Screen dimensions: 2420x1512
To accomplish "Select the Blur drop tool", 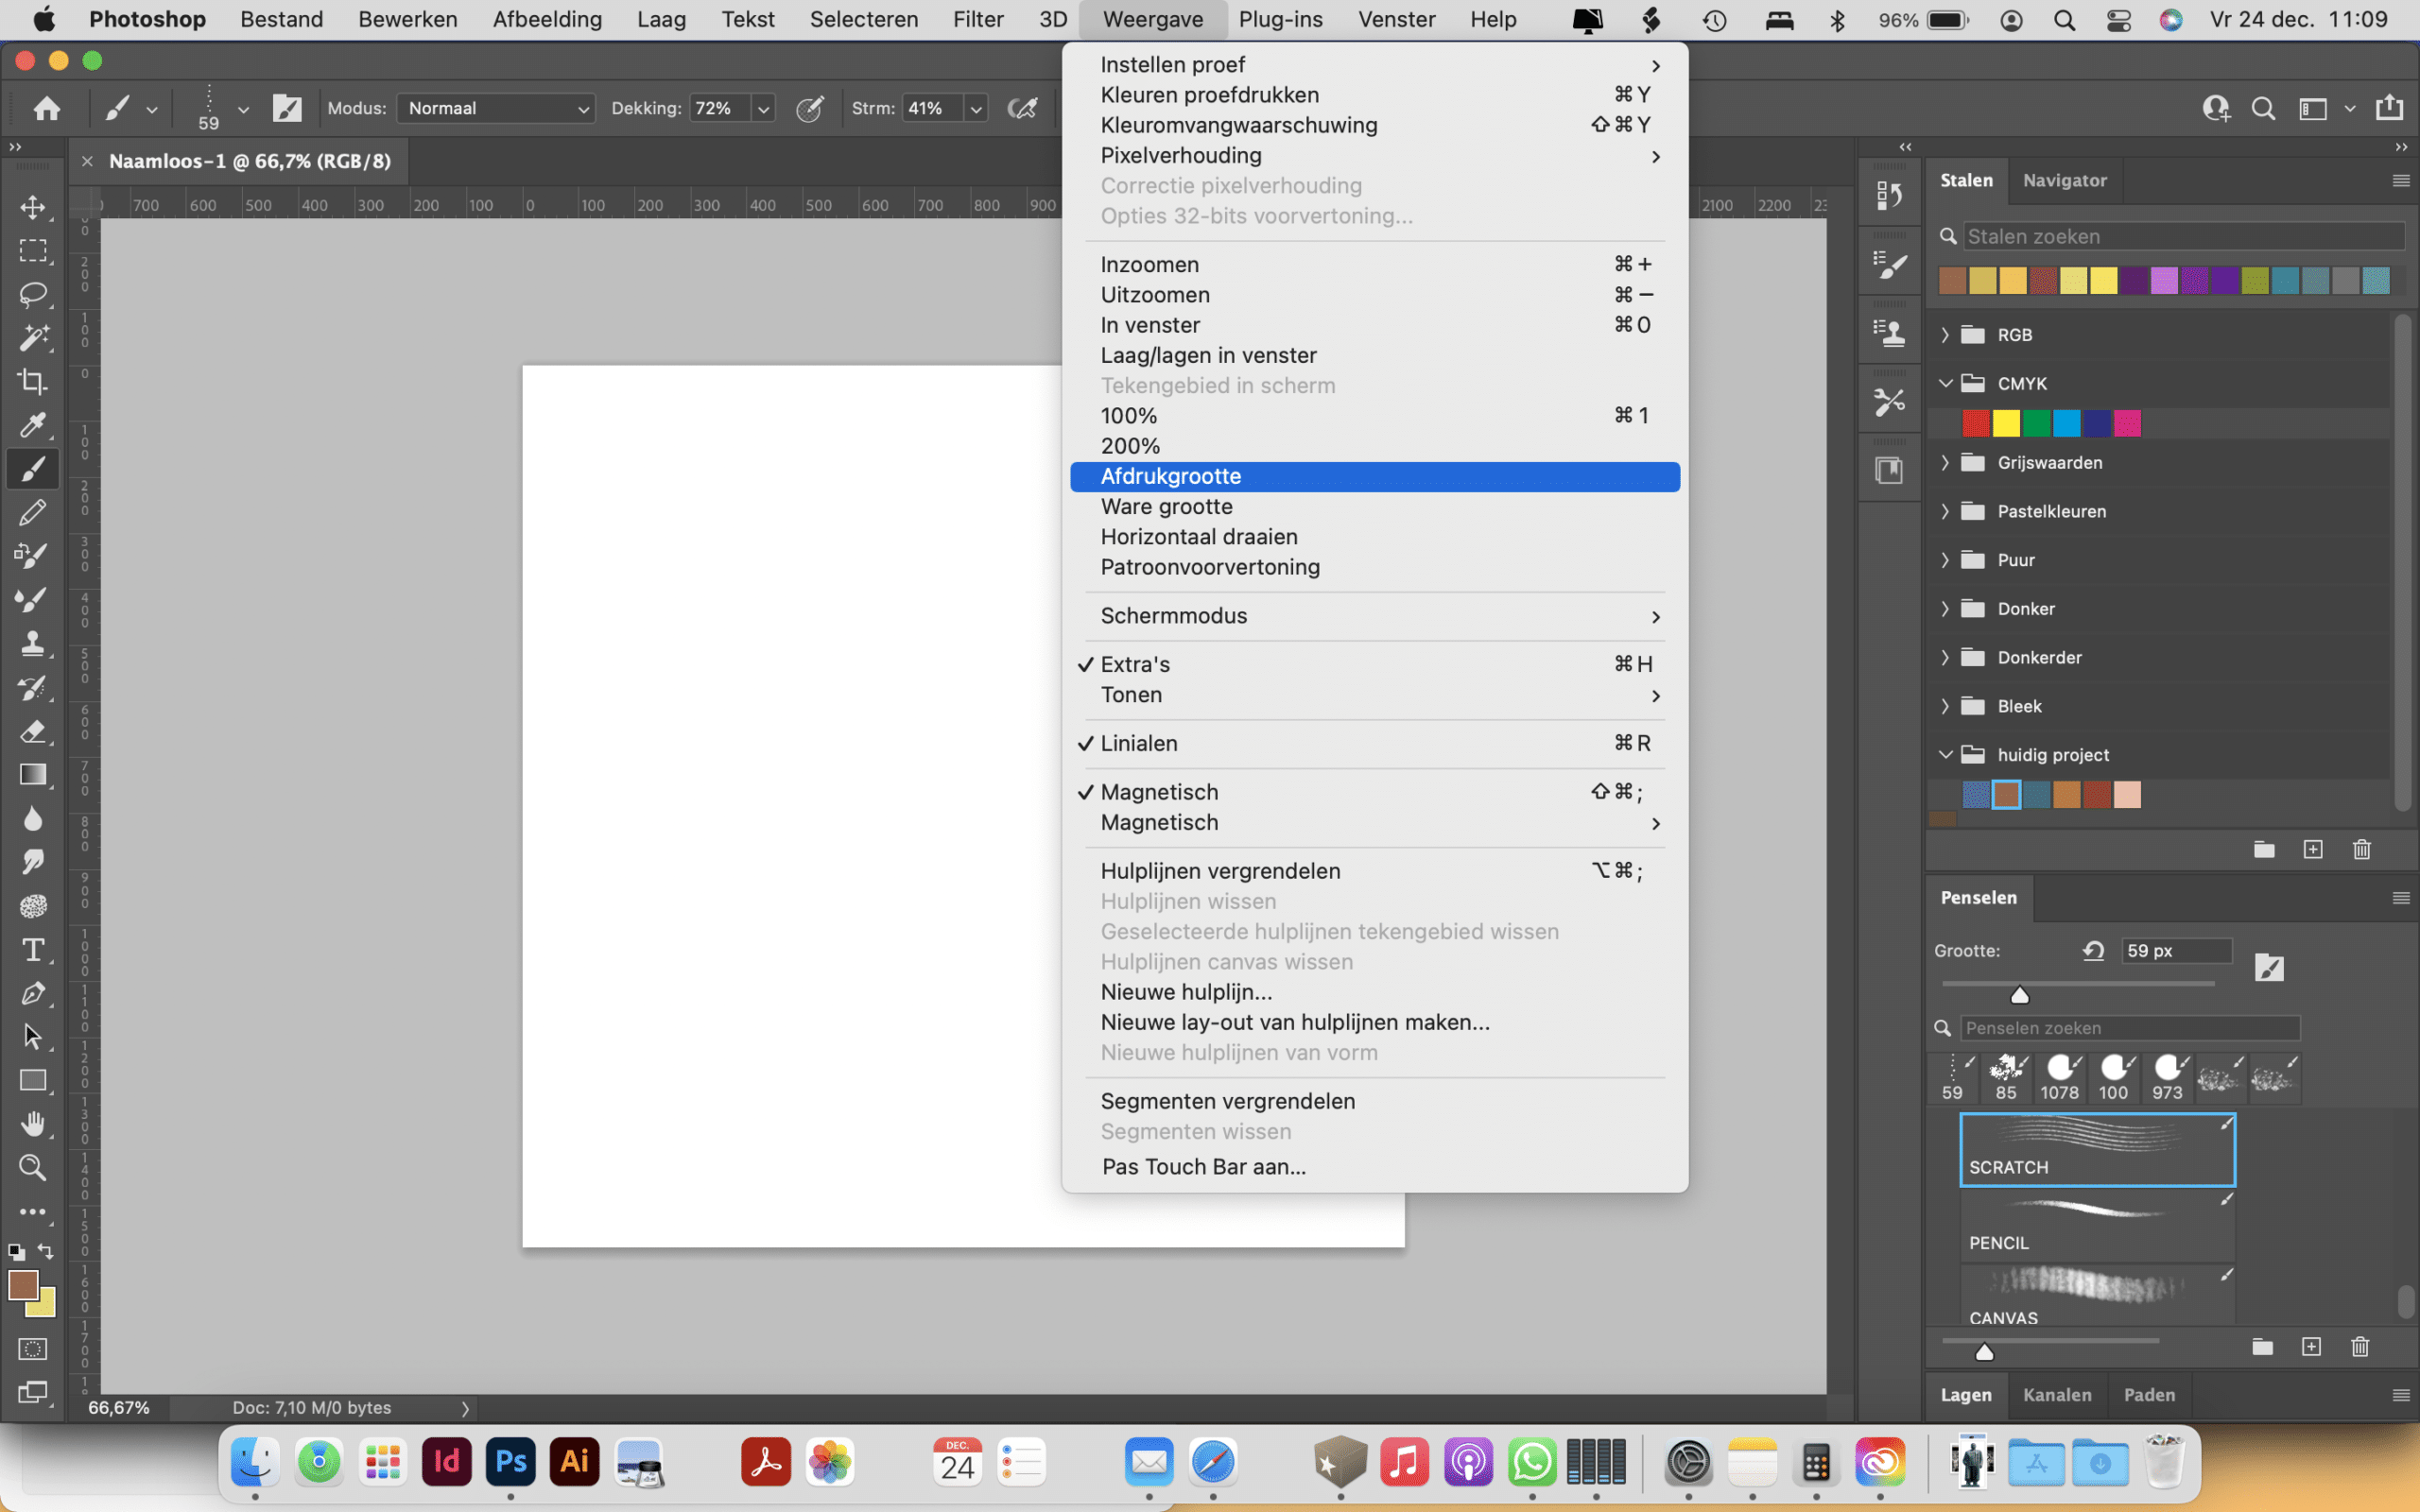I will [x=33, y=819].
